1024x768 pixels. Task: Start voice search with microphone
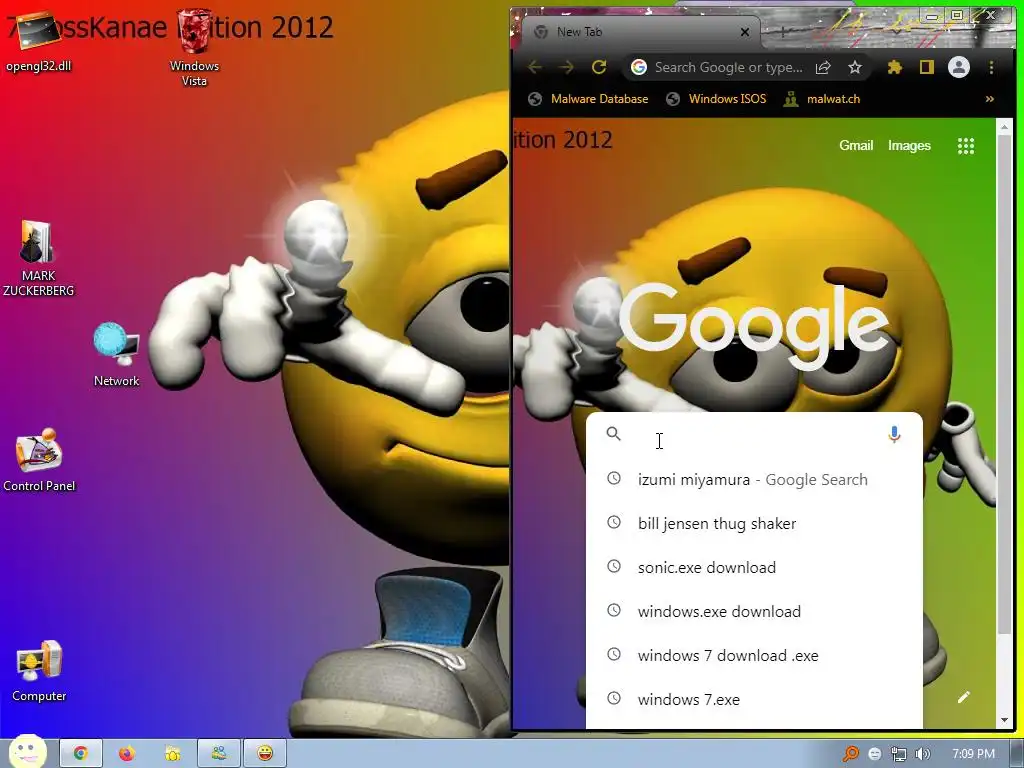point(895,434)
